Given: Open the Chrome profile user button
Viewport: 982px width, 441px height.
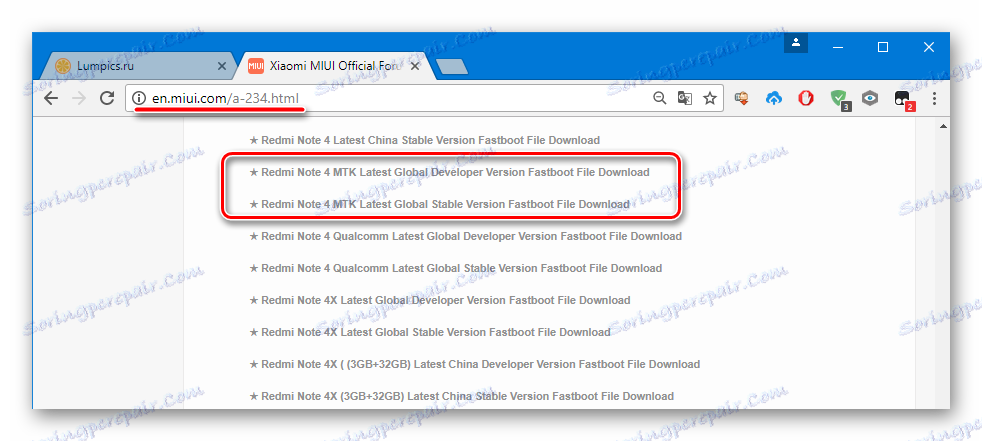Looking at the screenshot, I should coord(795,43).
